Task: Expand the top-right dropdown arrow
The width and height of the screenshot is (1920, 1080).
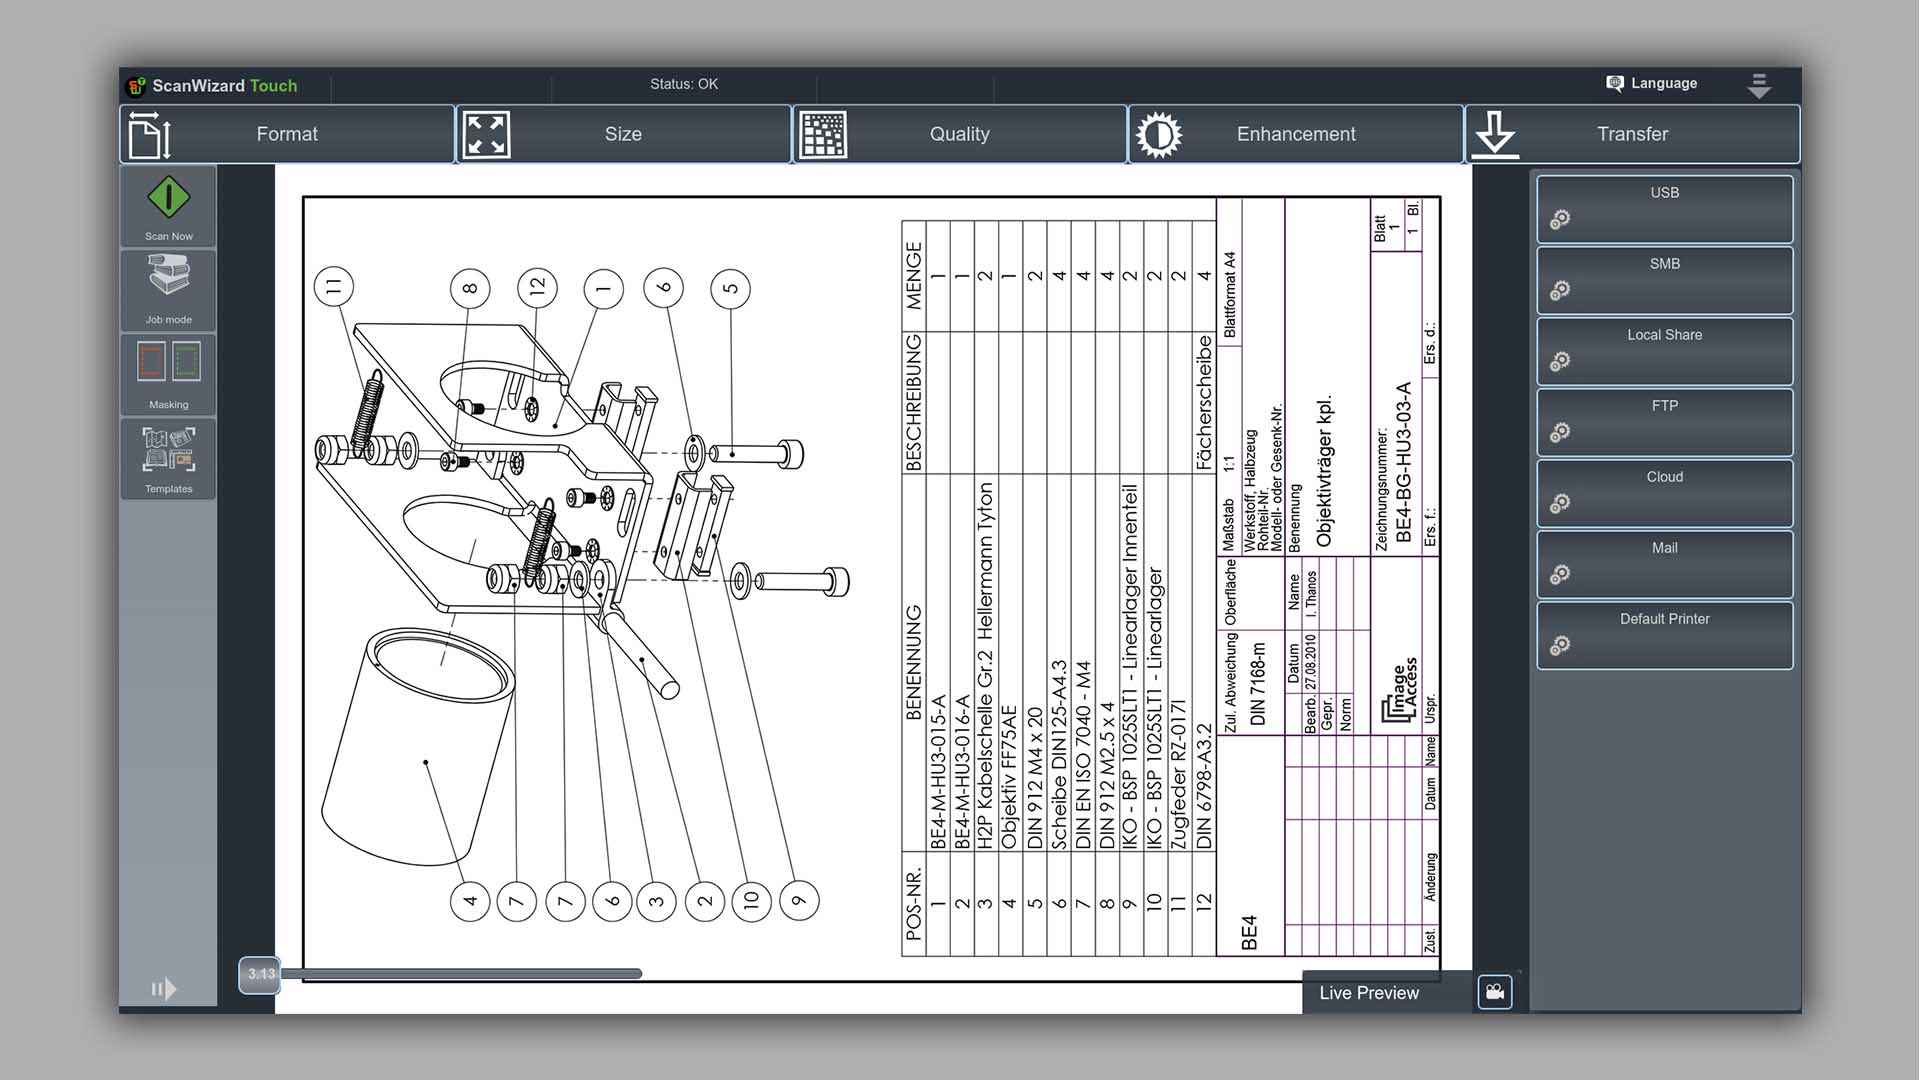Action: pos(1759,86)
